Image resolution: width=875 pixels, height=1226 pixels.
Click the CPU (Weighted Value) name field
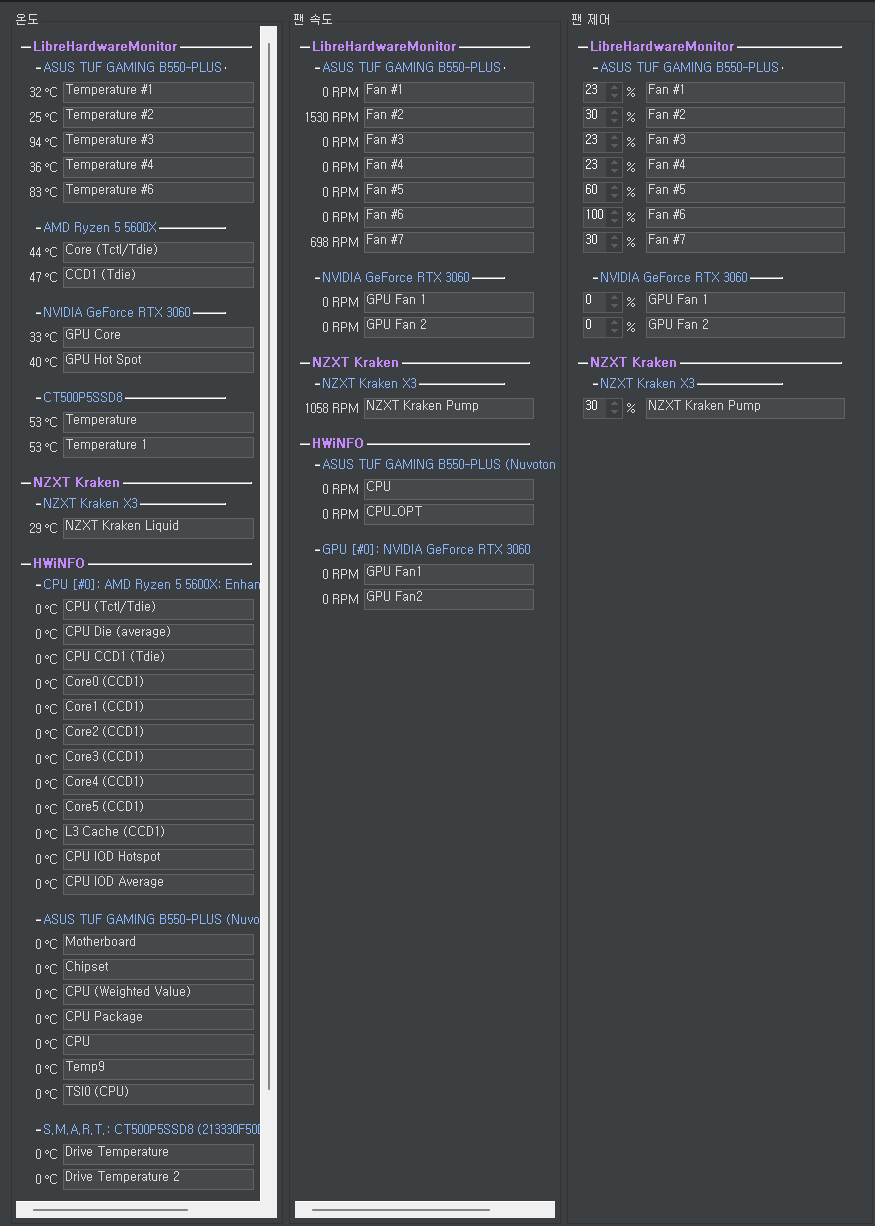coord(158,994)
